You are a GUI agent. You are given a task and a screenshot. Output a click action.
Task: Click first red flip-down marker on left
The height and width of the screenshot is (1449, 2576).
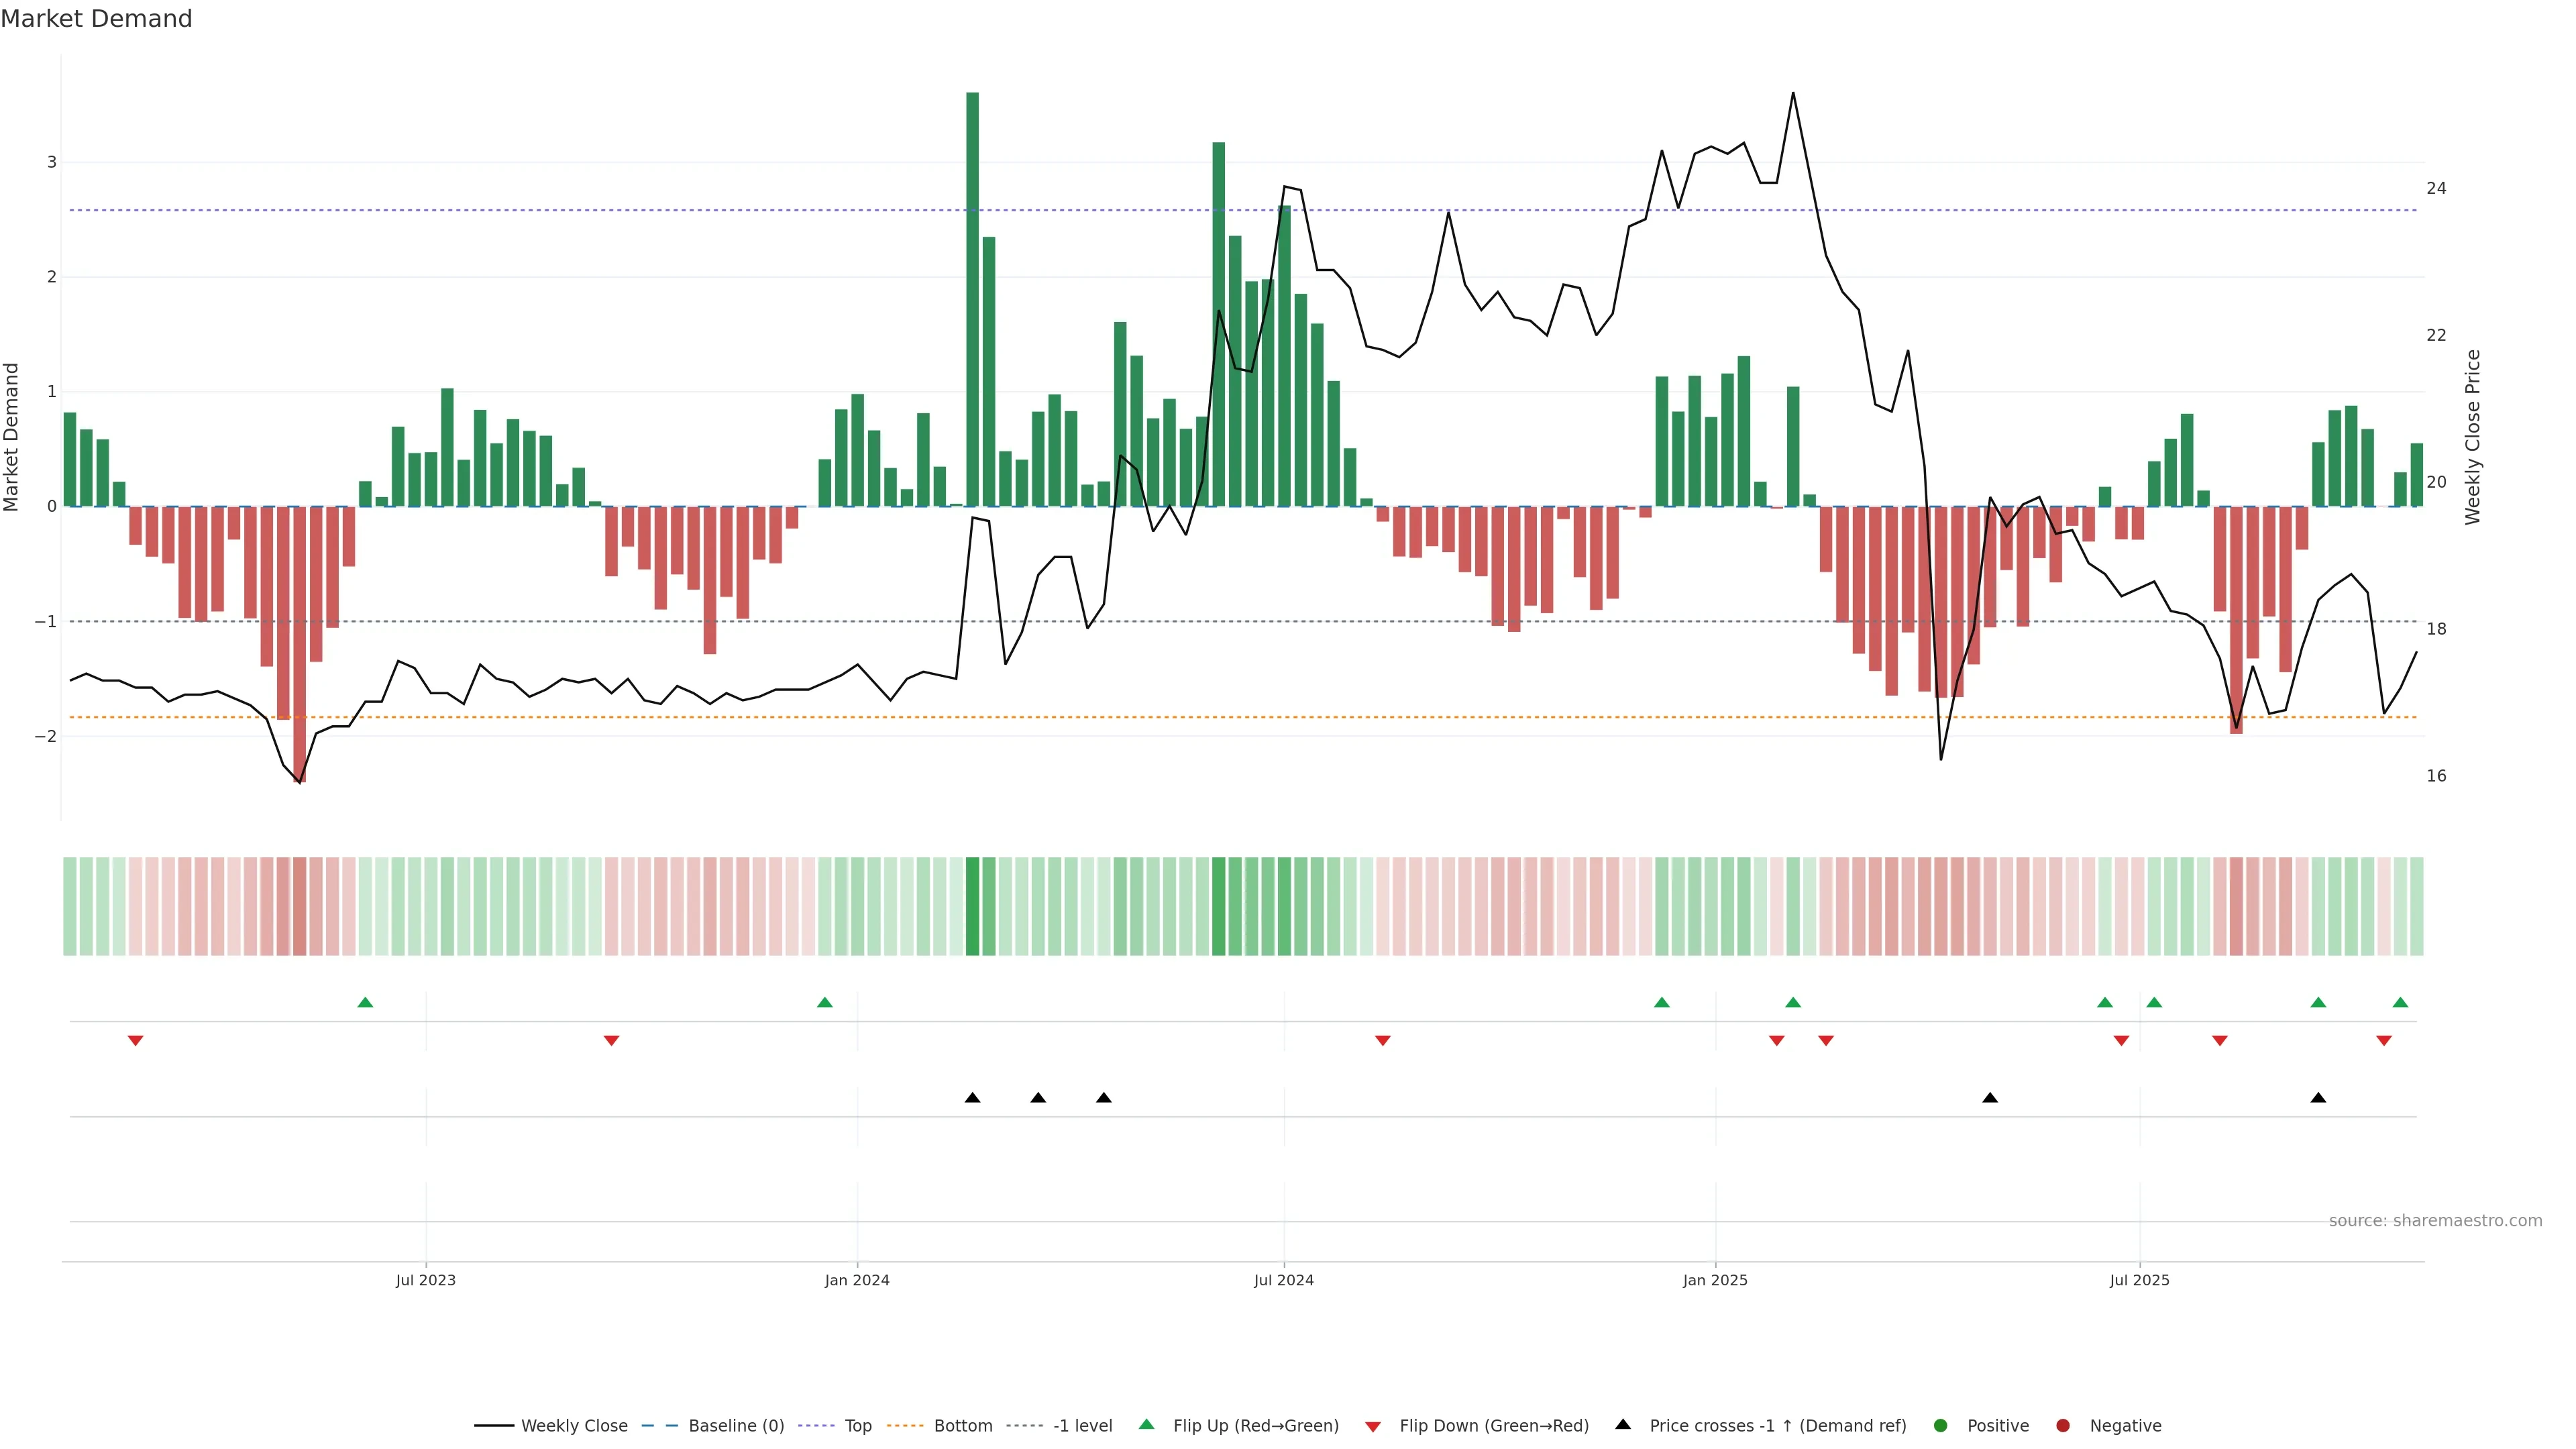[x=136, y=1041]
